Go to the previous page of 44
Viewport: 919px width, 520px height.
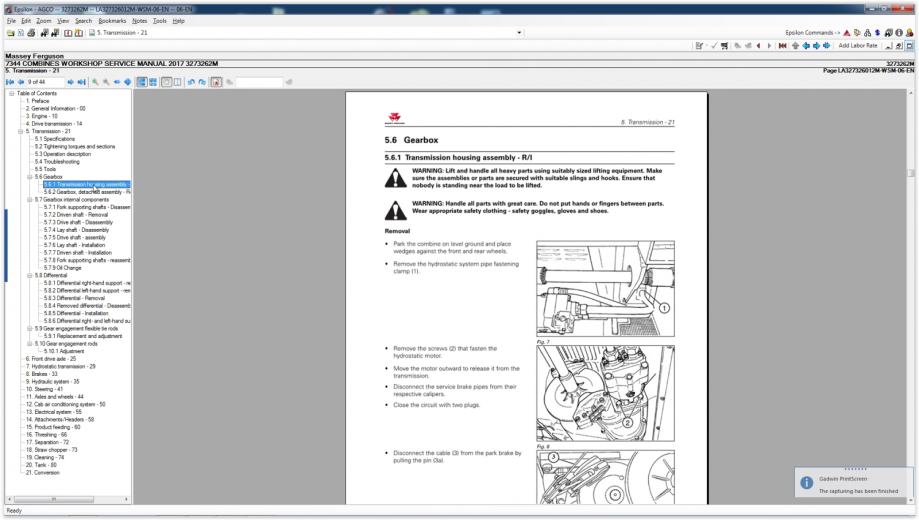point(21,82)
